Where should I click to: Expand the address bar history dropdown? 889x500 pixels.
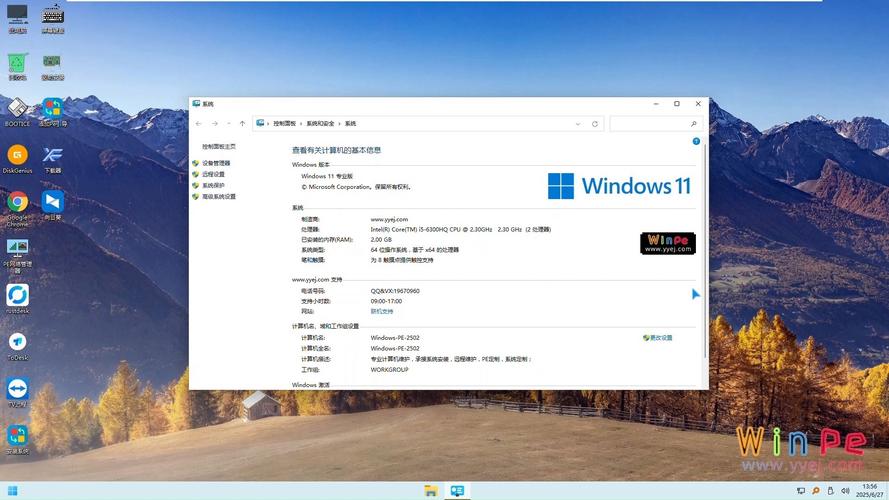click(x=578, y=124)
